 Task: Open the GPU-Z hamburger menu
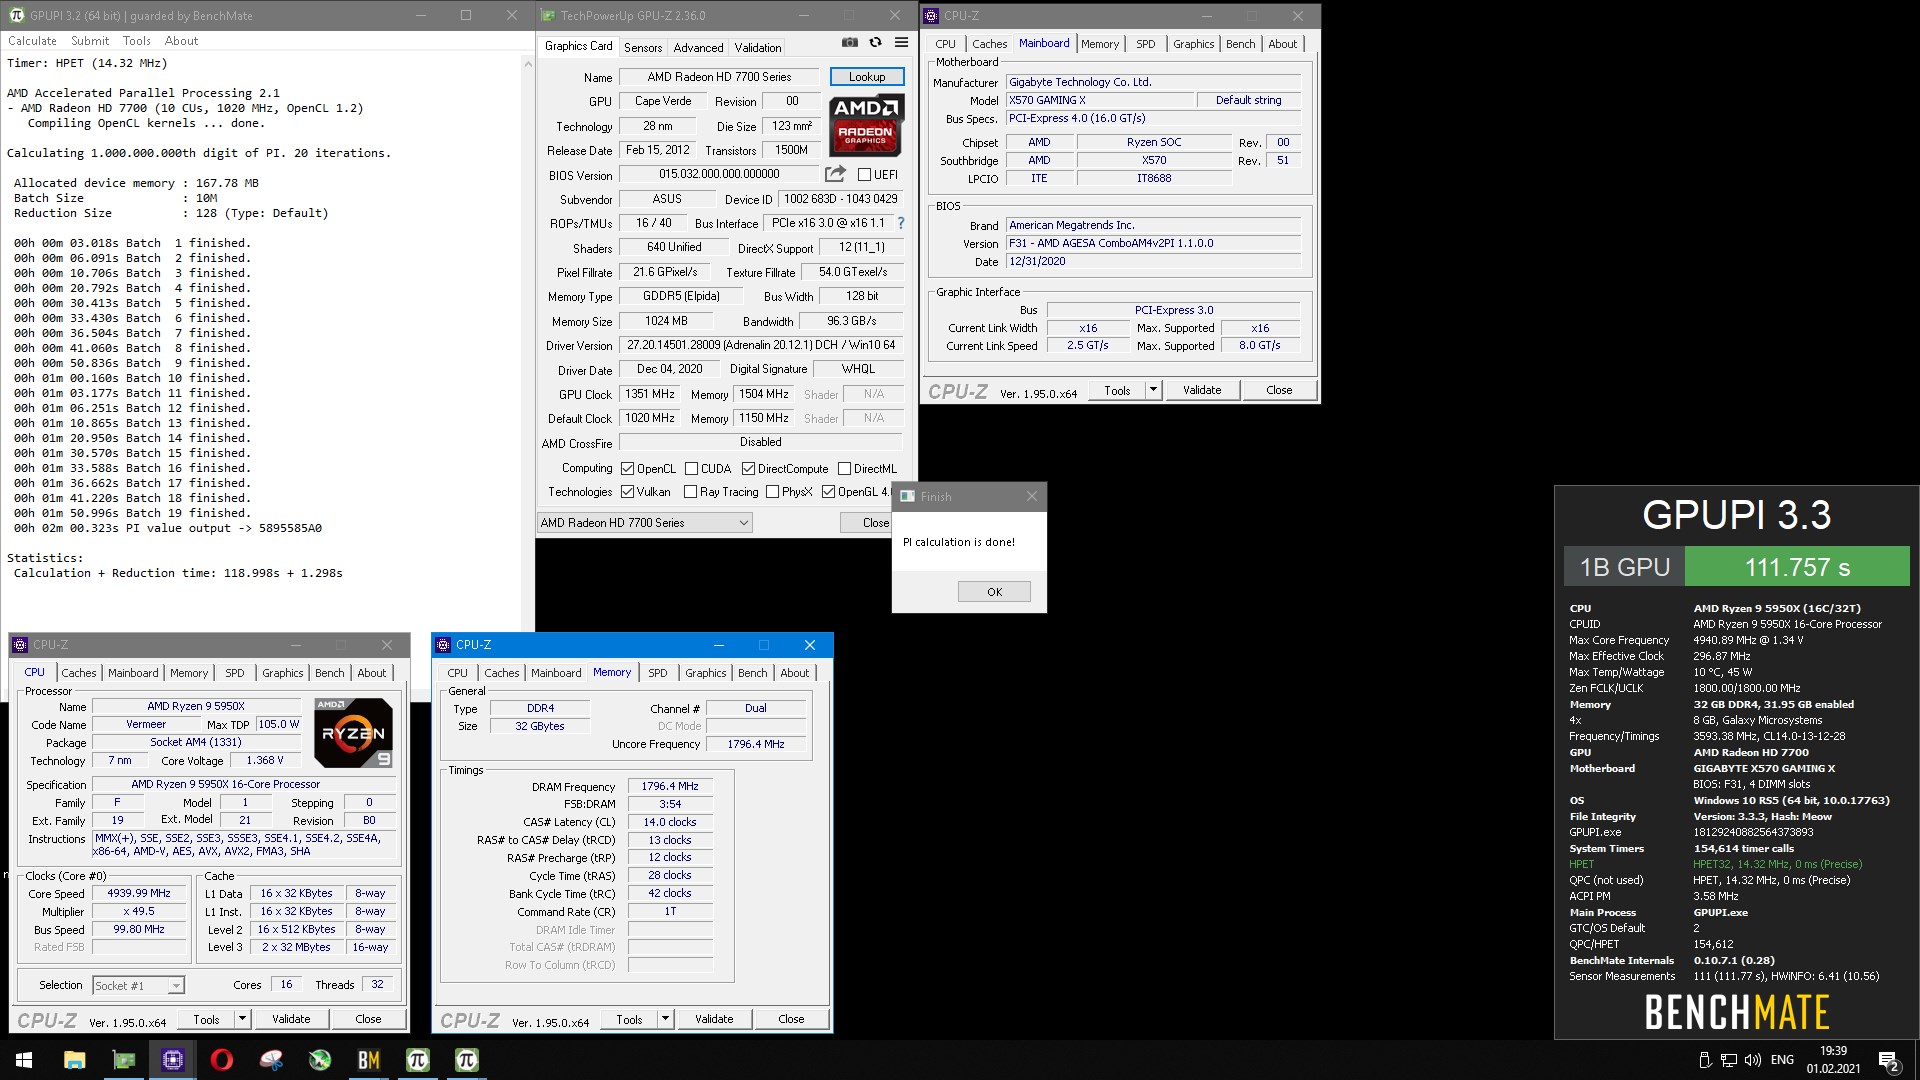(901, 43)
